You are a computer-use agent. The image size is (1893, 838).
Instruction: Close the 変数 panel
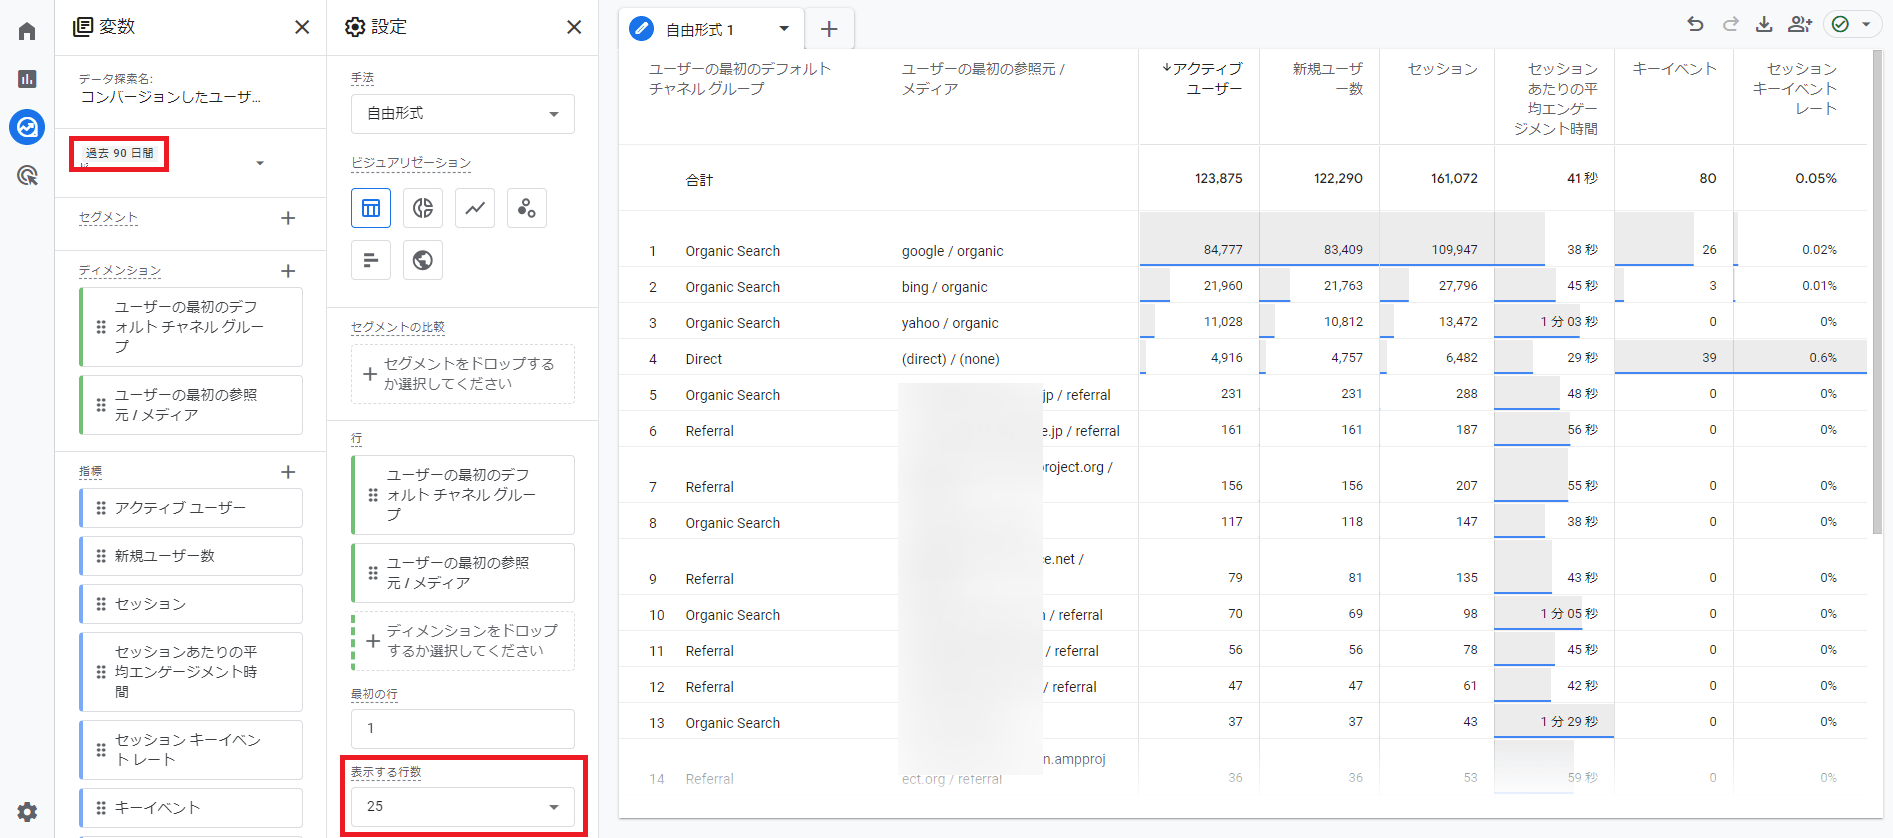(302, 27)
